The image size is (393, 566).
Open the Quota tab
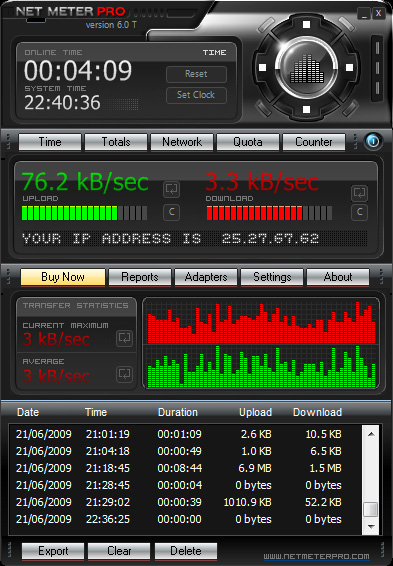(x=248, y=142)
